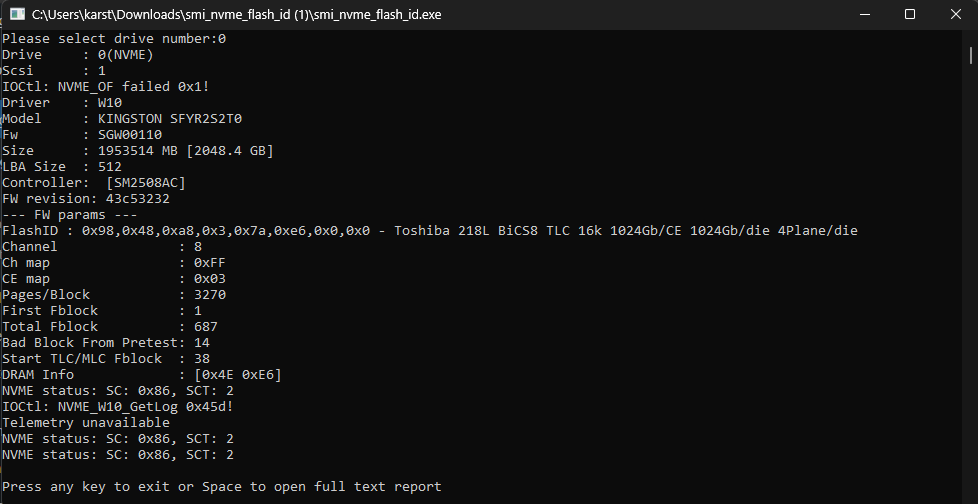Click the Total Fblock 687 line
This screenshot has width=978, height=504.
[110, 326]
